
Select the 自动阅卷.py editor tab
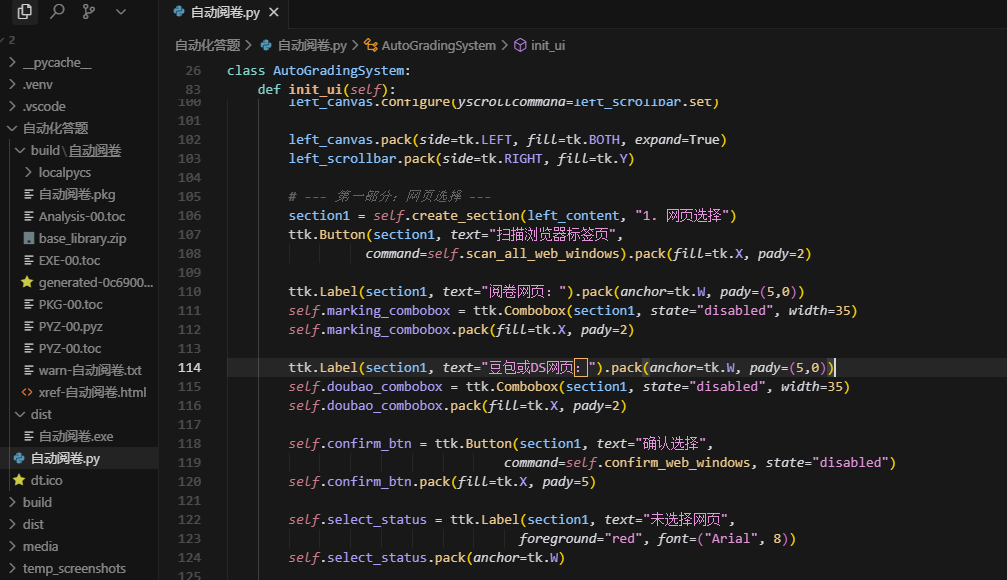[225, 12]
